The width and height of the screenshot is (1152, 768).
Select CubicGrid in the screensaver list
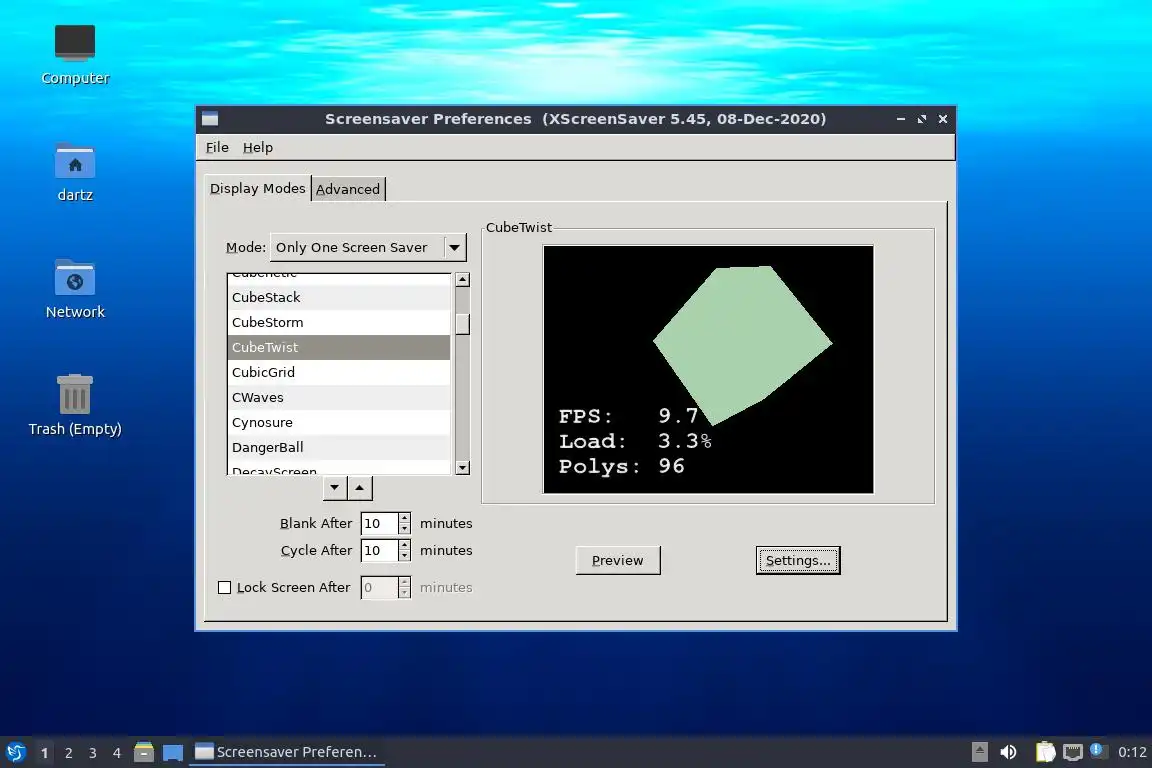pyautogui.click(x=339, y=373)
